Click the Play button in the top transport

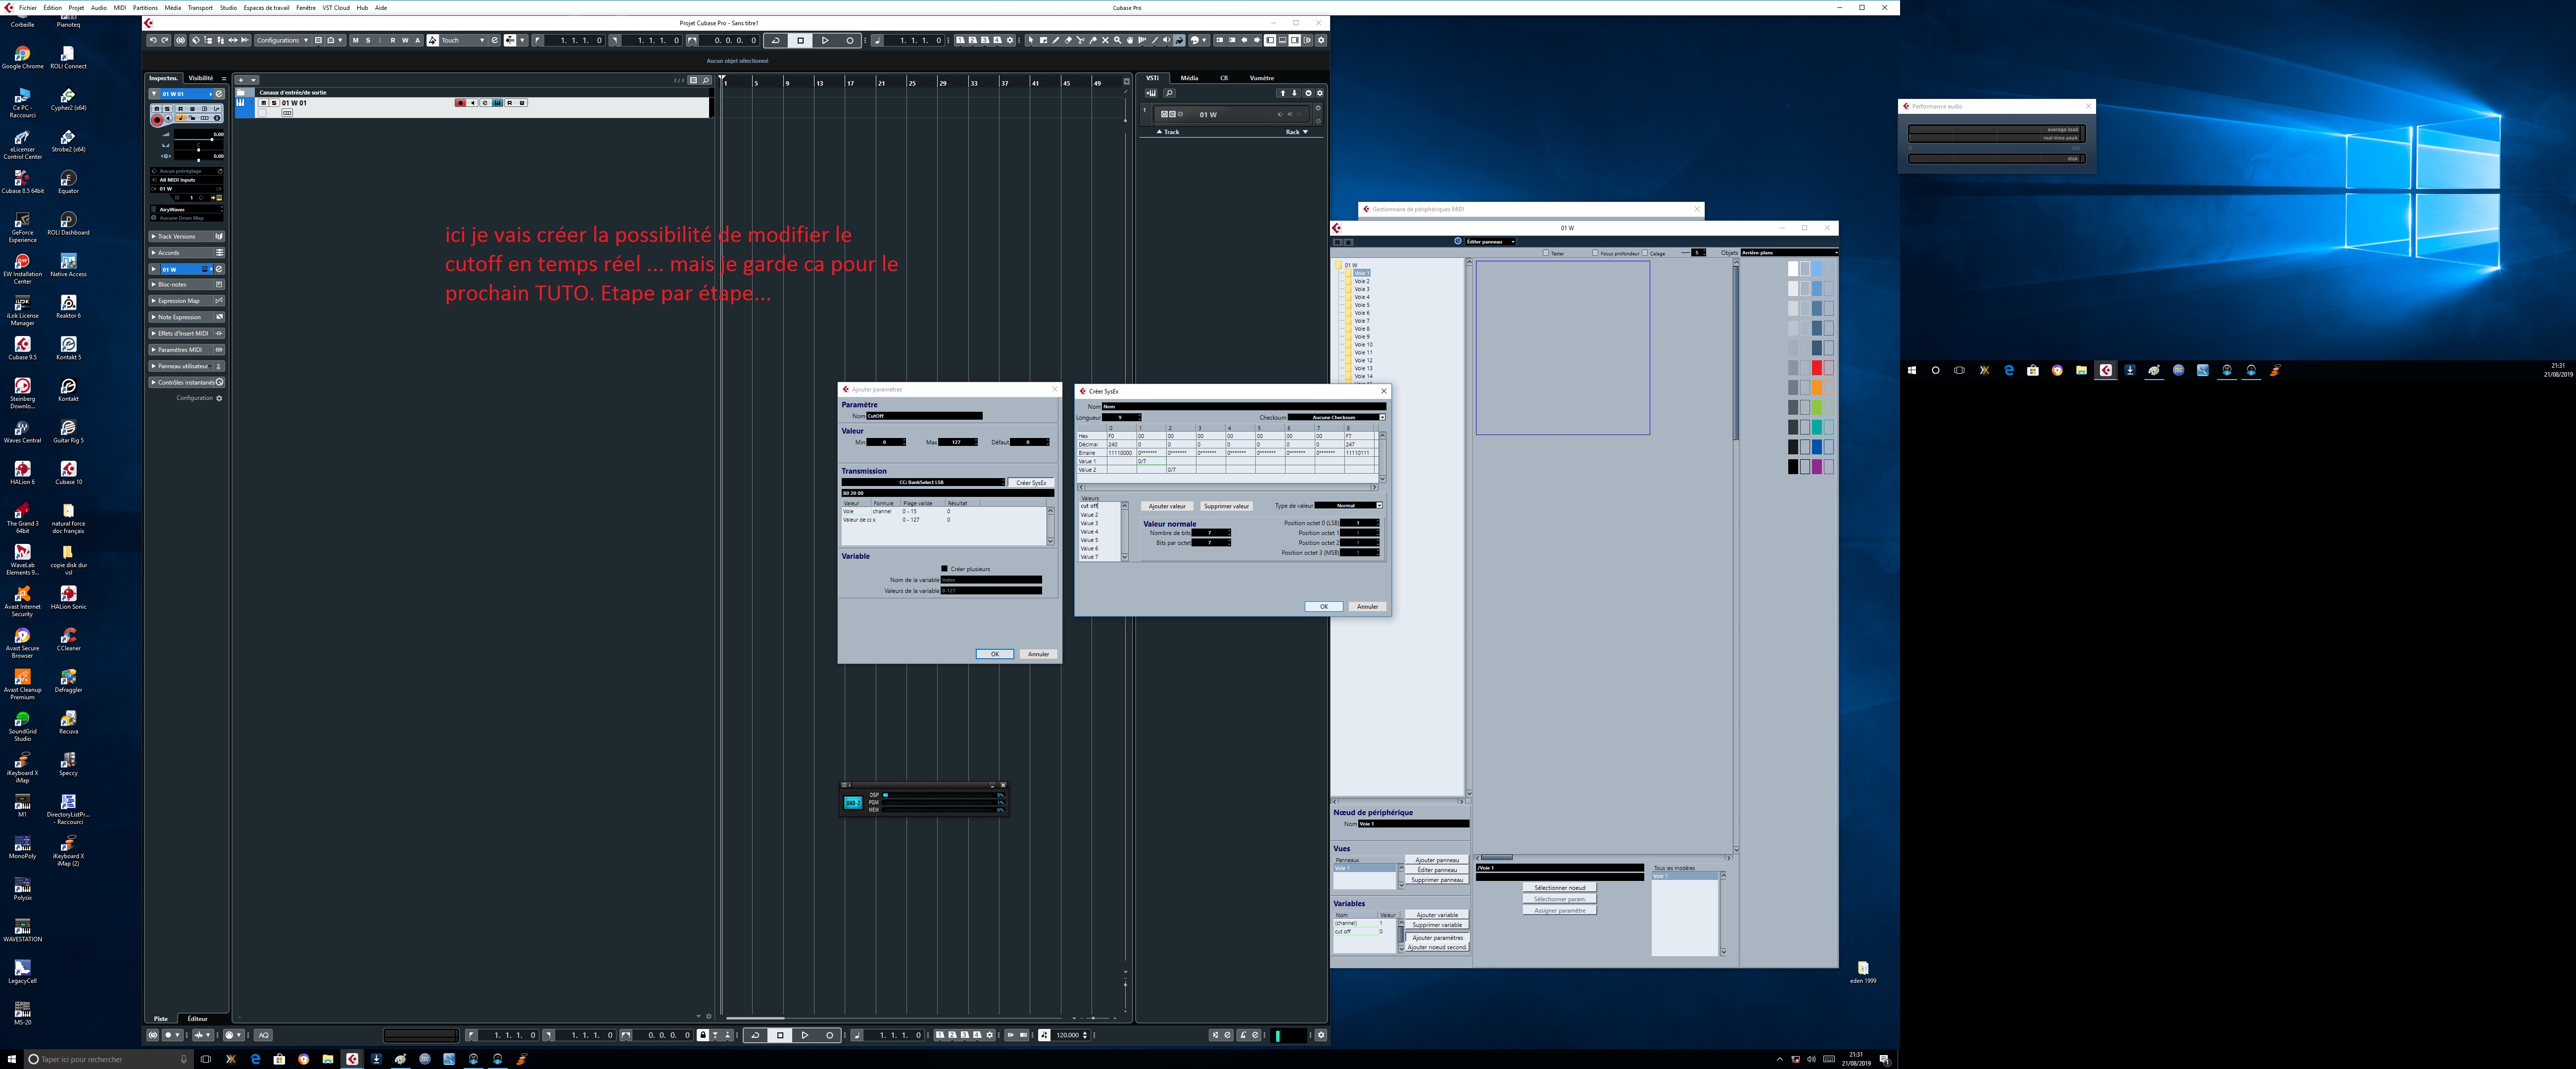tap(825, 40)
